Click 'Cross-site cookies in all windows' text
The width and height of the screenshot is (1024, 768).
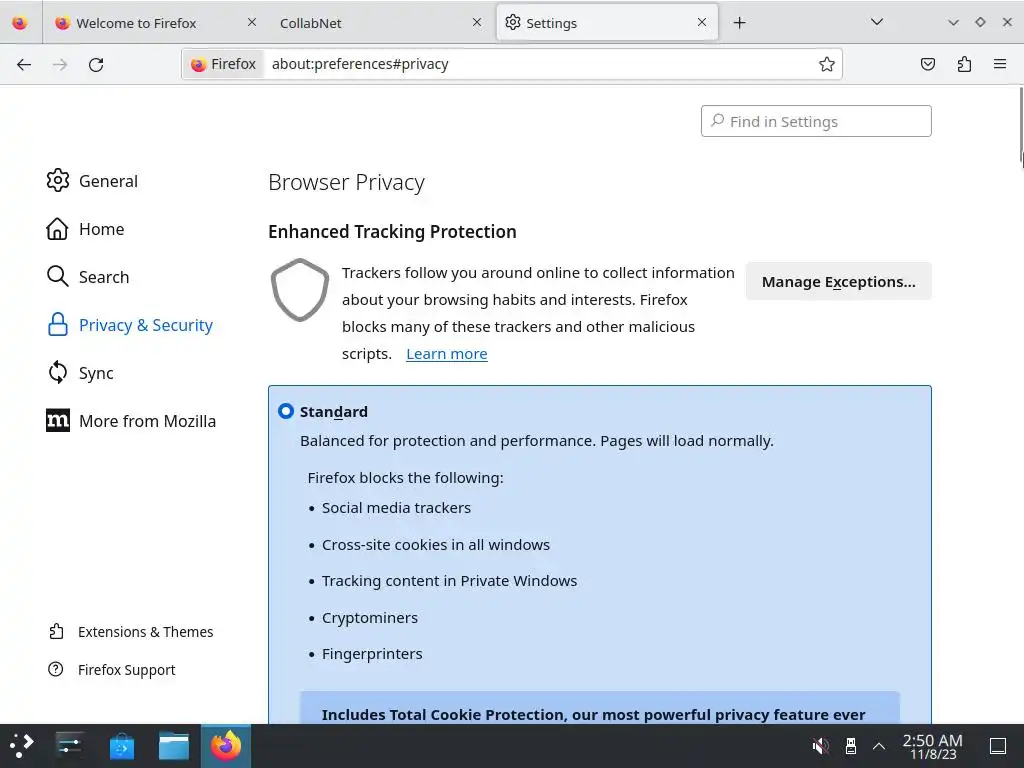tap(436, 545)
